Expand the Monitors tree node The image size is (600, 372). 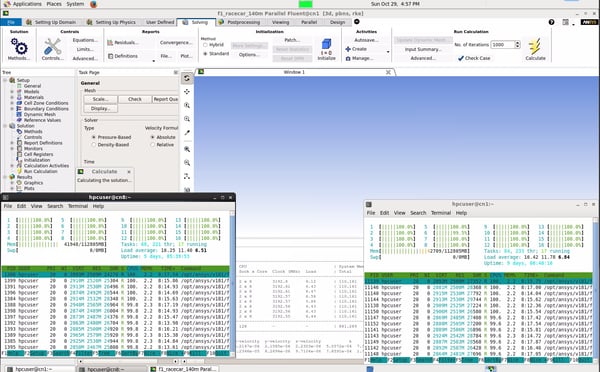click(x=12, y=148)
